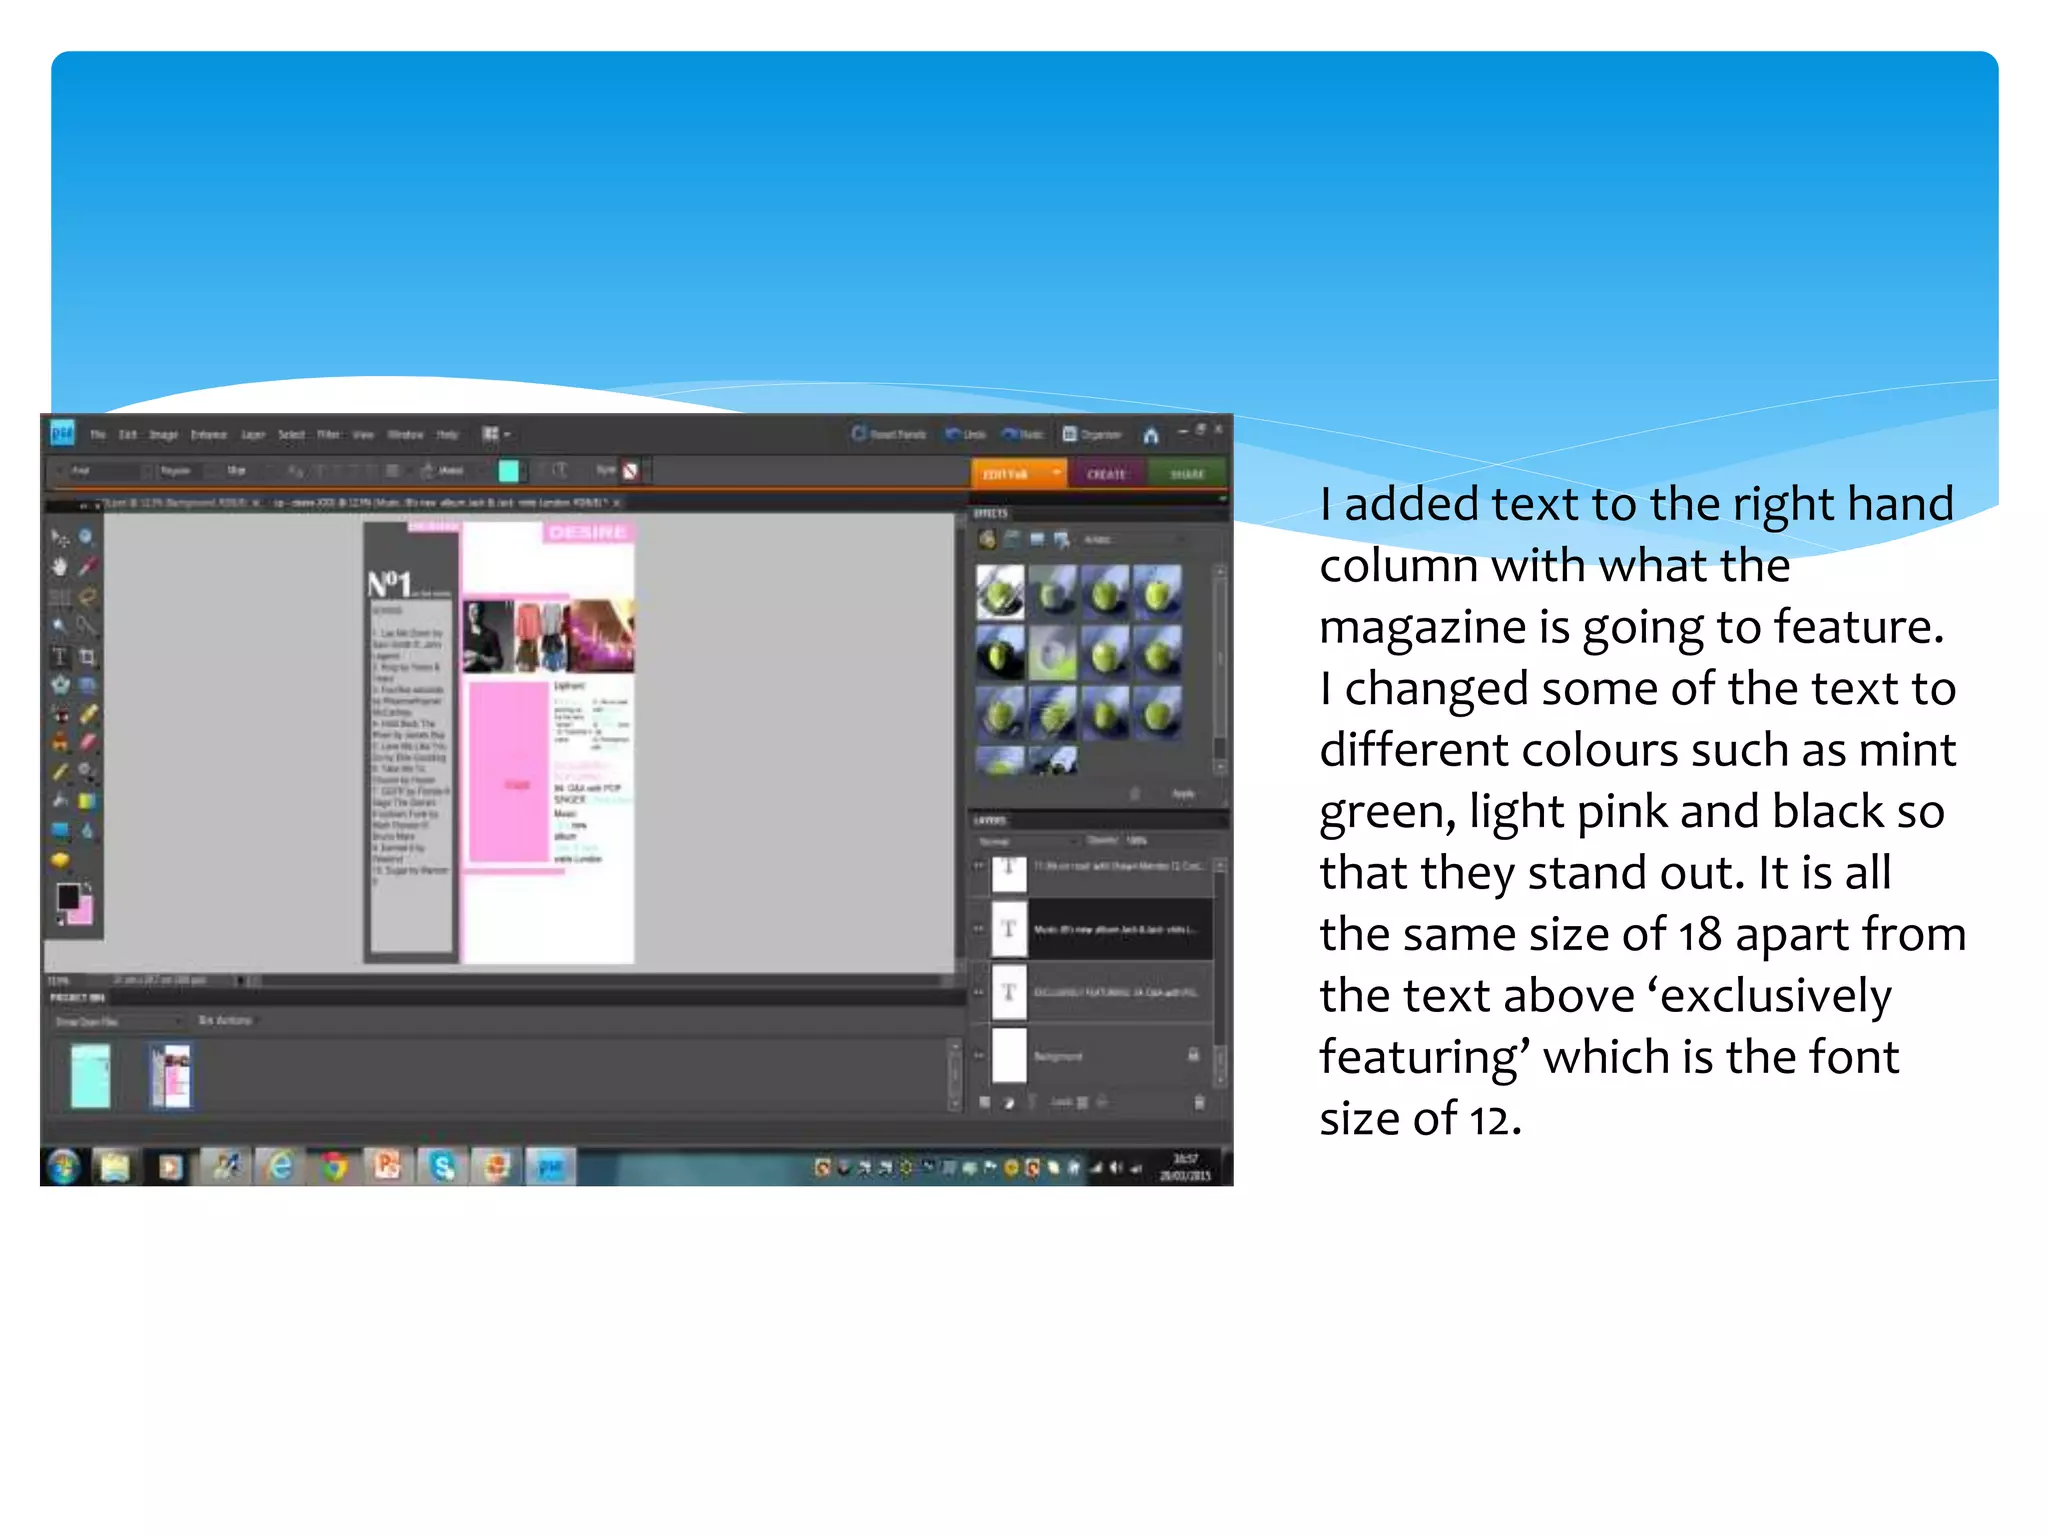The height and width of the screenshot is (1536, 2048).
Task: Select the Move tool
Action: (x=60, y=537)
